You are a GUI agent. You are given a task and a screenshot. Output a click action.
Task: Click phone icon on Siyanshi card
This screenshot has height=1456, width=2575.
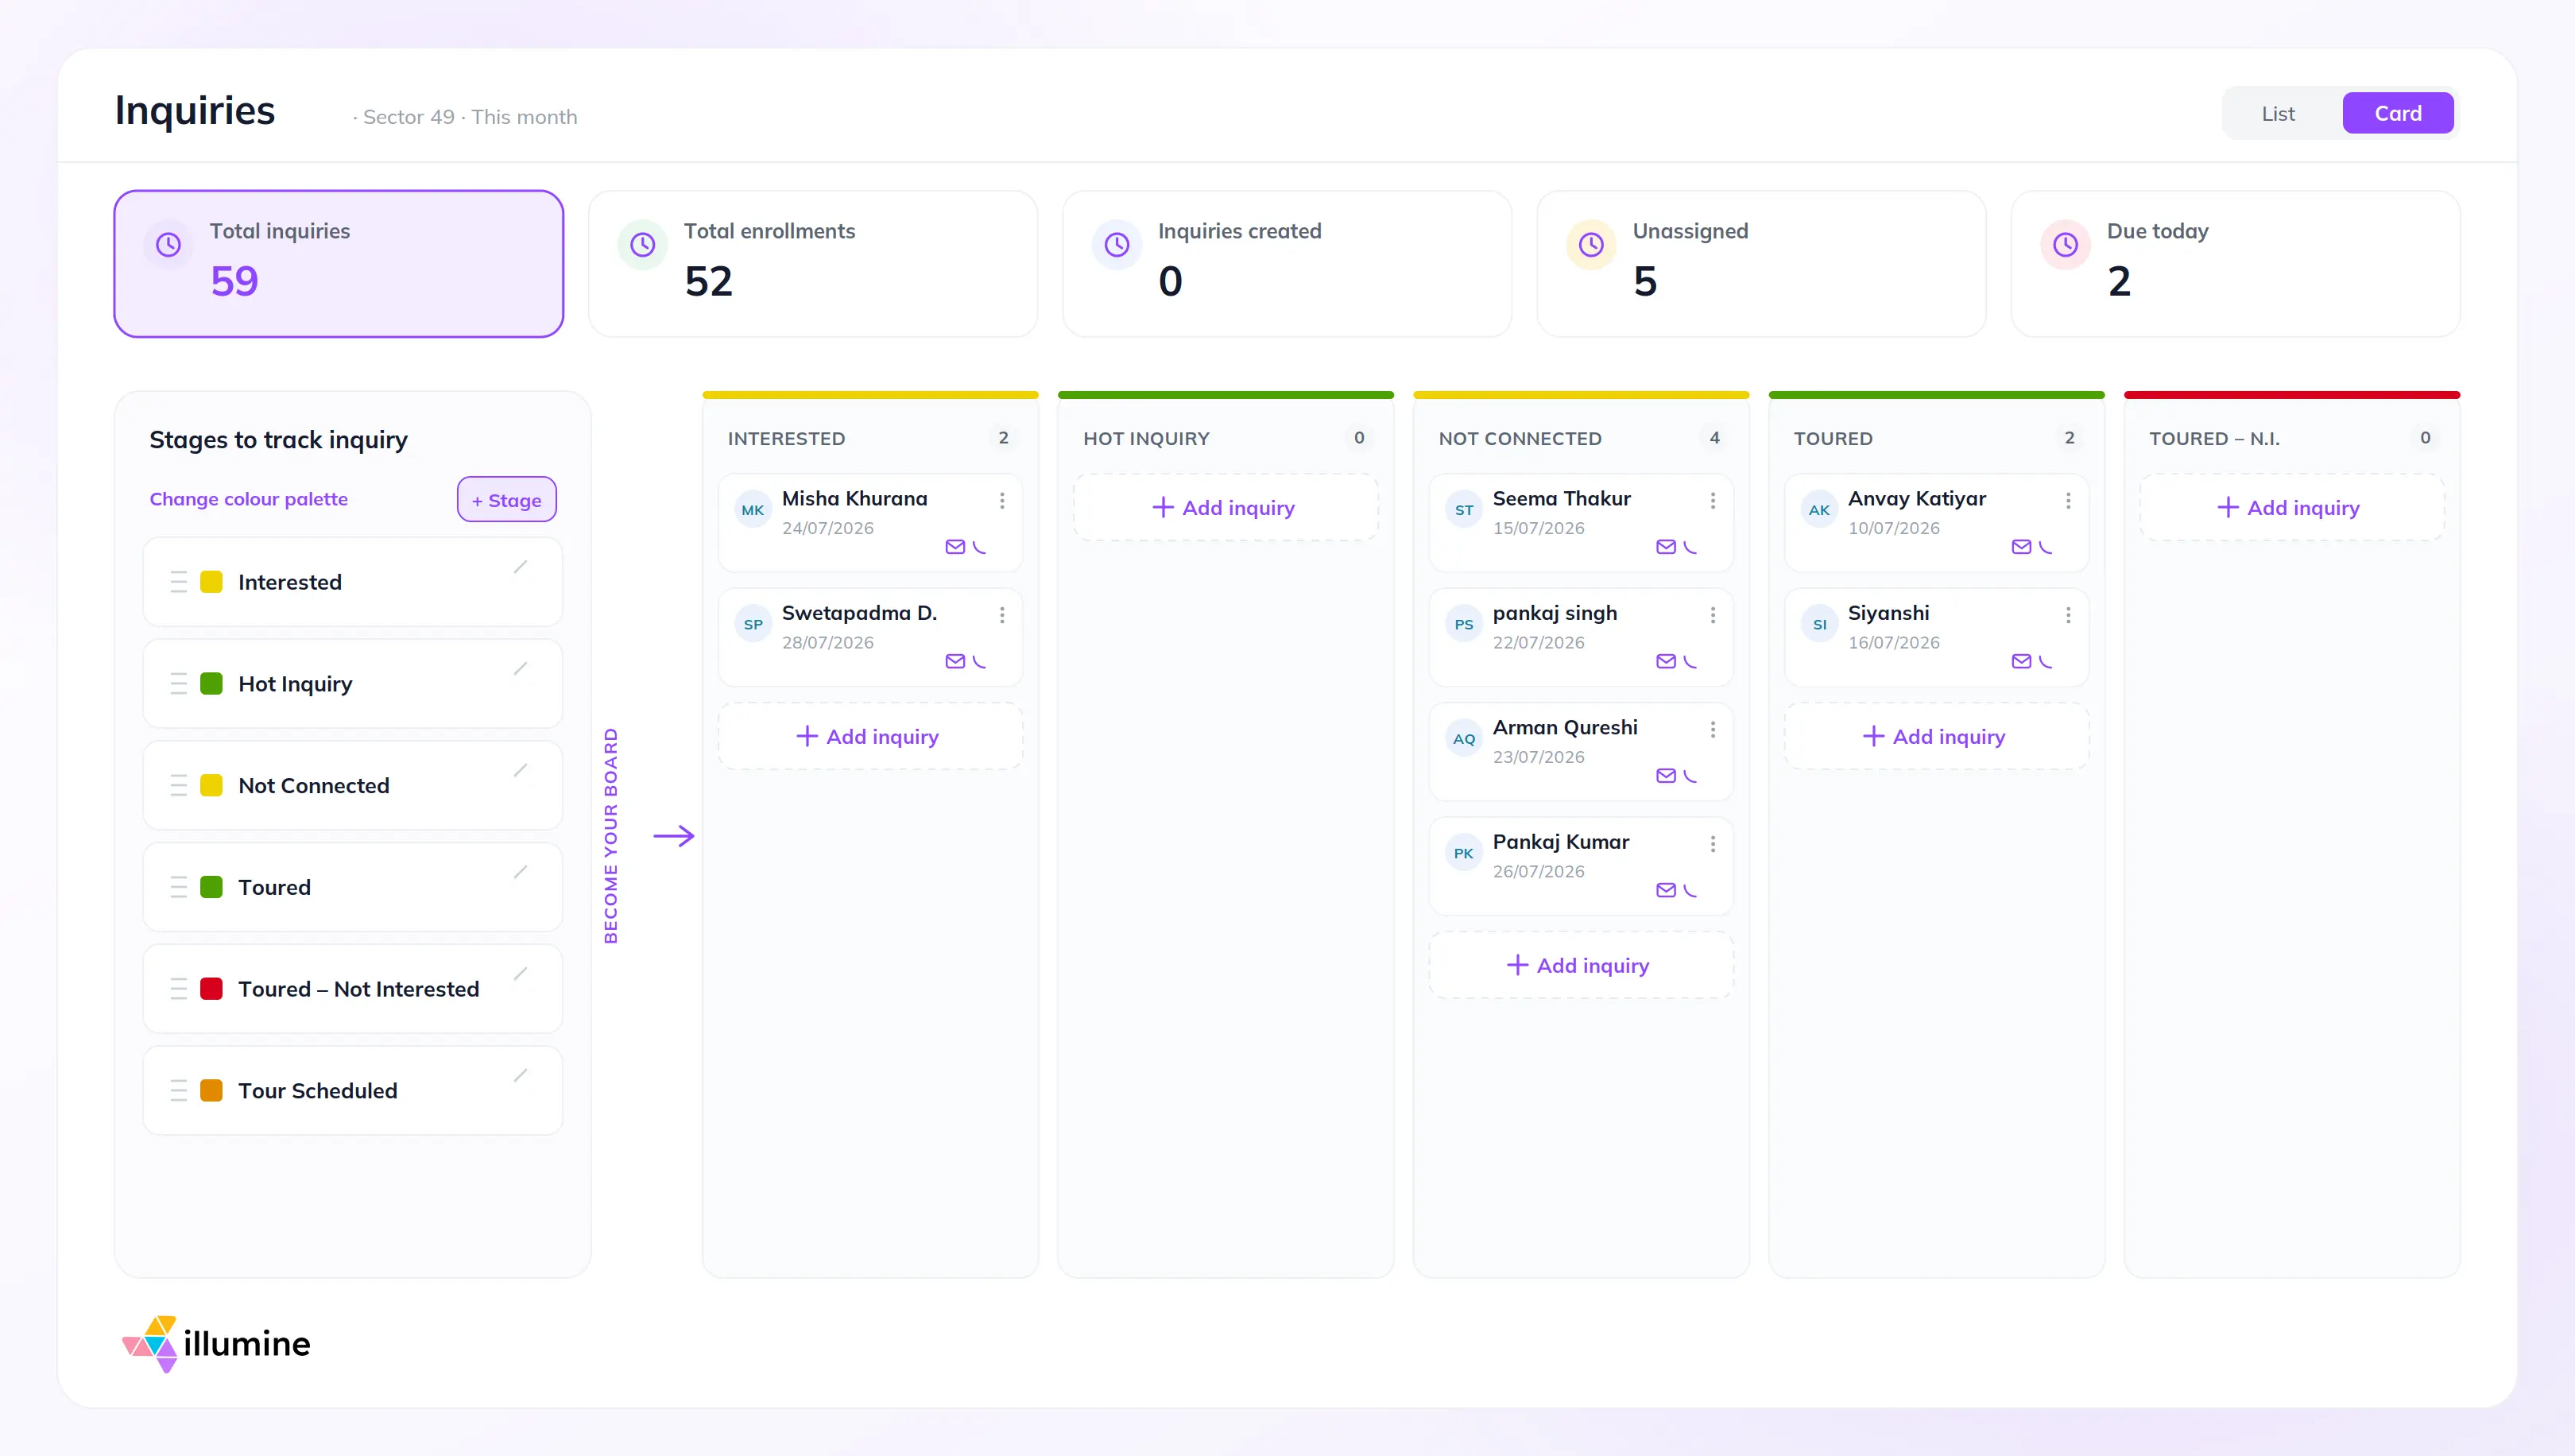2046,661
